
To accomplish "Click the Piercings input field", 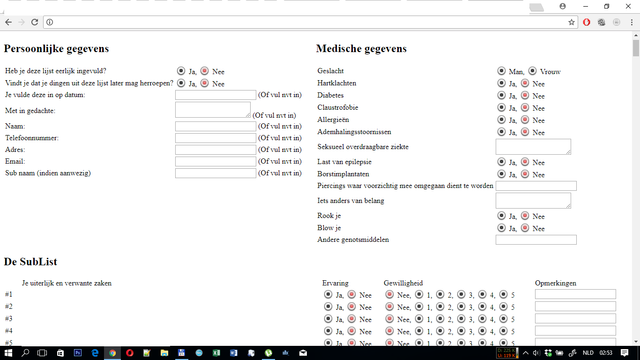I will [536, 186].
